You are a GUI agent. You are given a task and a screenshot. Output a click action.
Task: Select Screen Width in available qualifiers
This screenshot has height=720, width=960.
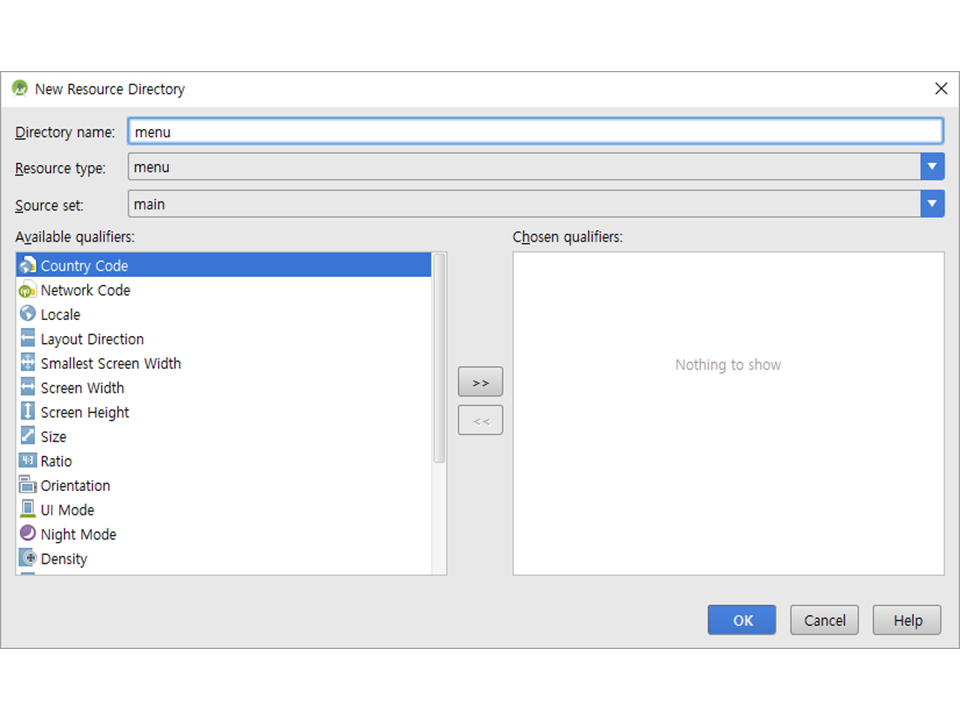coord(82,388)
